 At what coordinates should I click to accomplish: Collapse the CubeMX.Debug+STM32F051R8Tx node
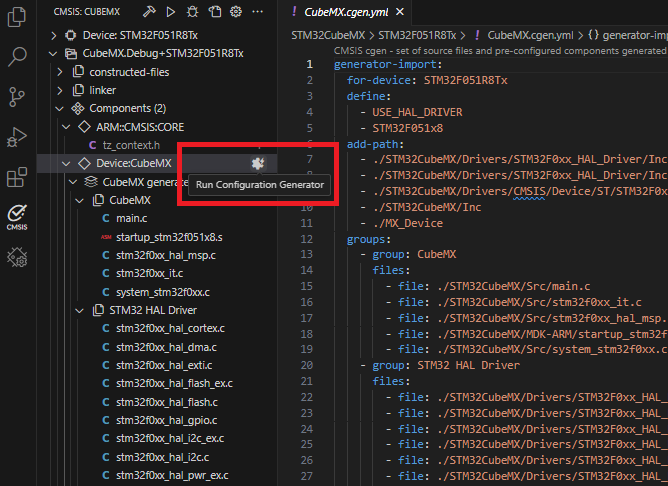pyautogui.click(x=53, y=54)
